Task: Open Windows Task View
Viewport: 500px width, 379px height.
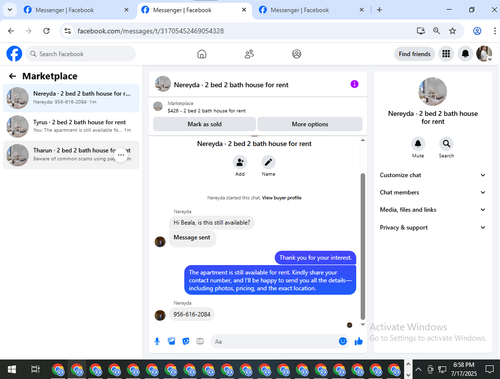Action: point(35,369)
